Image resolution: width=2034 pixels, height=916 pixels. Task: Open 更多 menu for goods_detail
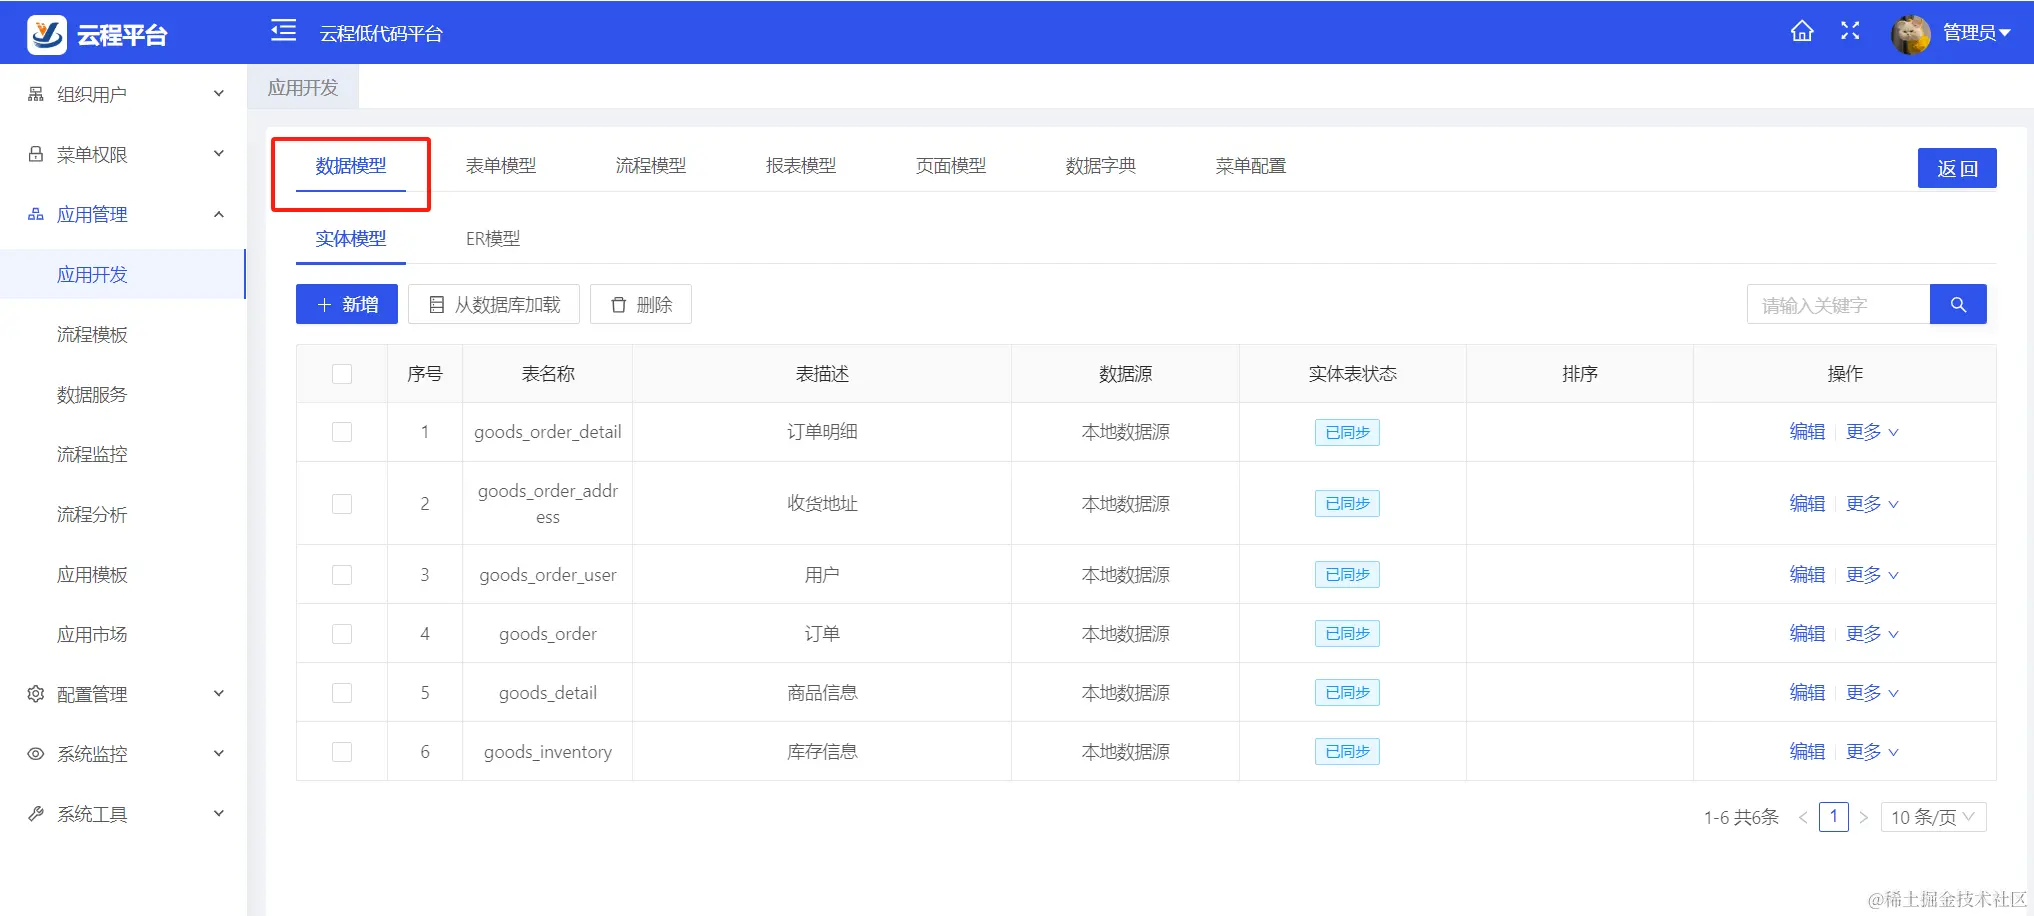pyautogui.click(x=1872, y=693)
